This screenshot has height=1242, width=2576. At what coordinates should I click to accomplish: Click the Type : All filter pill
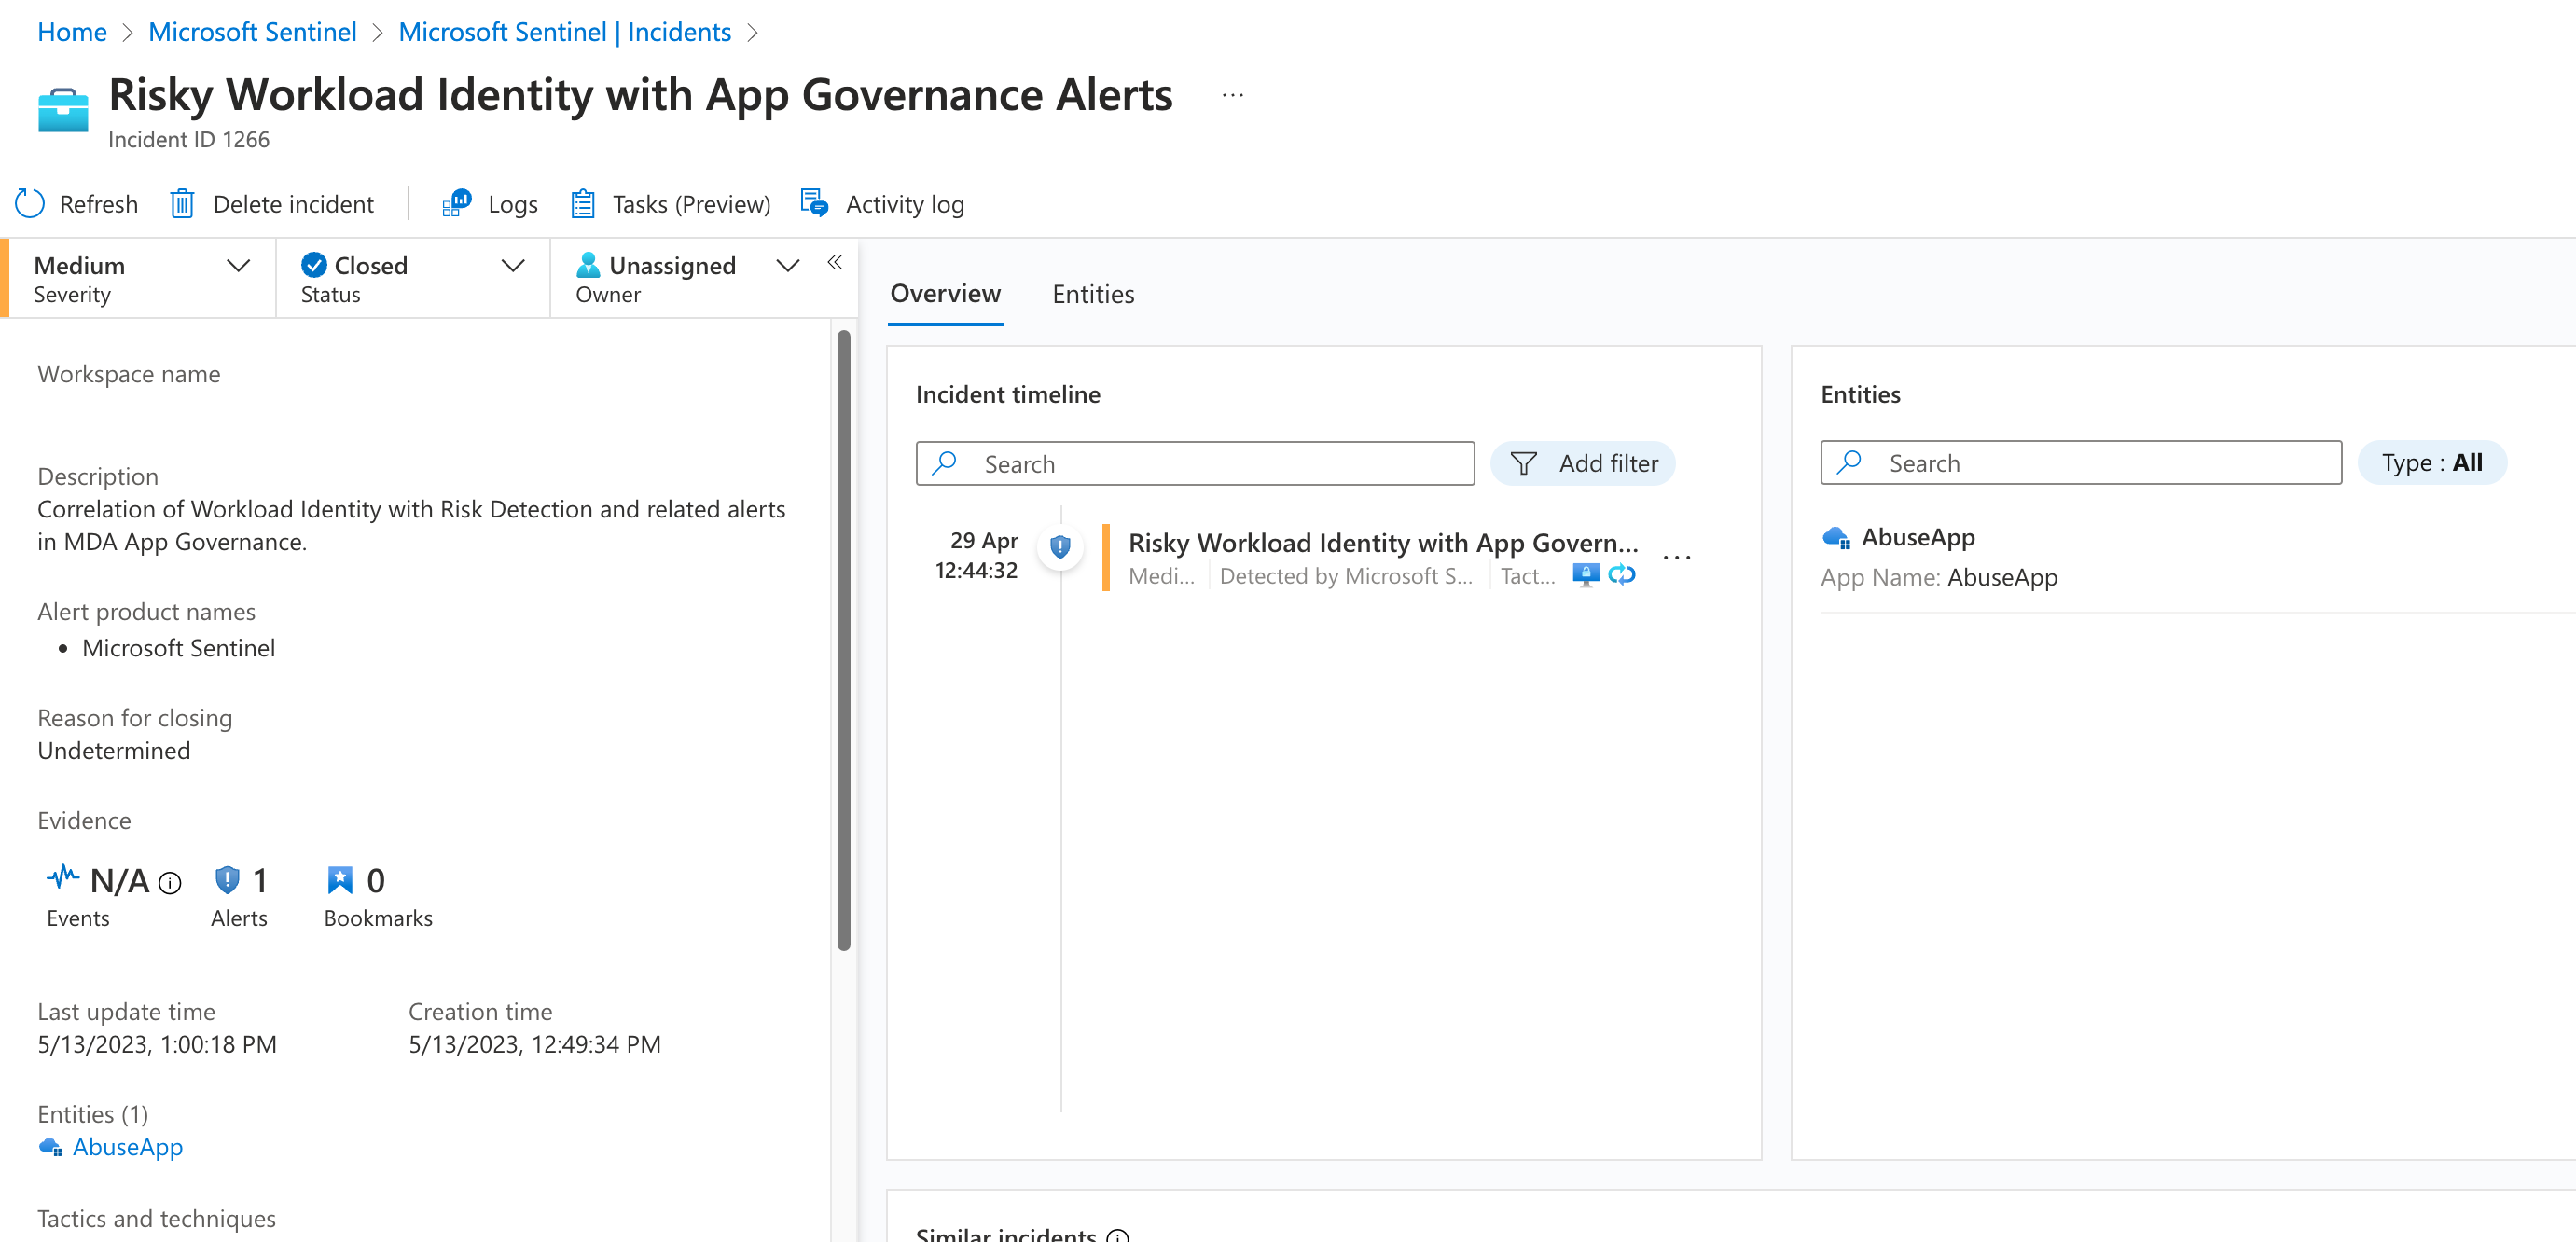[2431, 463]
